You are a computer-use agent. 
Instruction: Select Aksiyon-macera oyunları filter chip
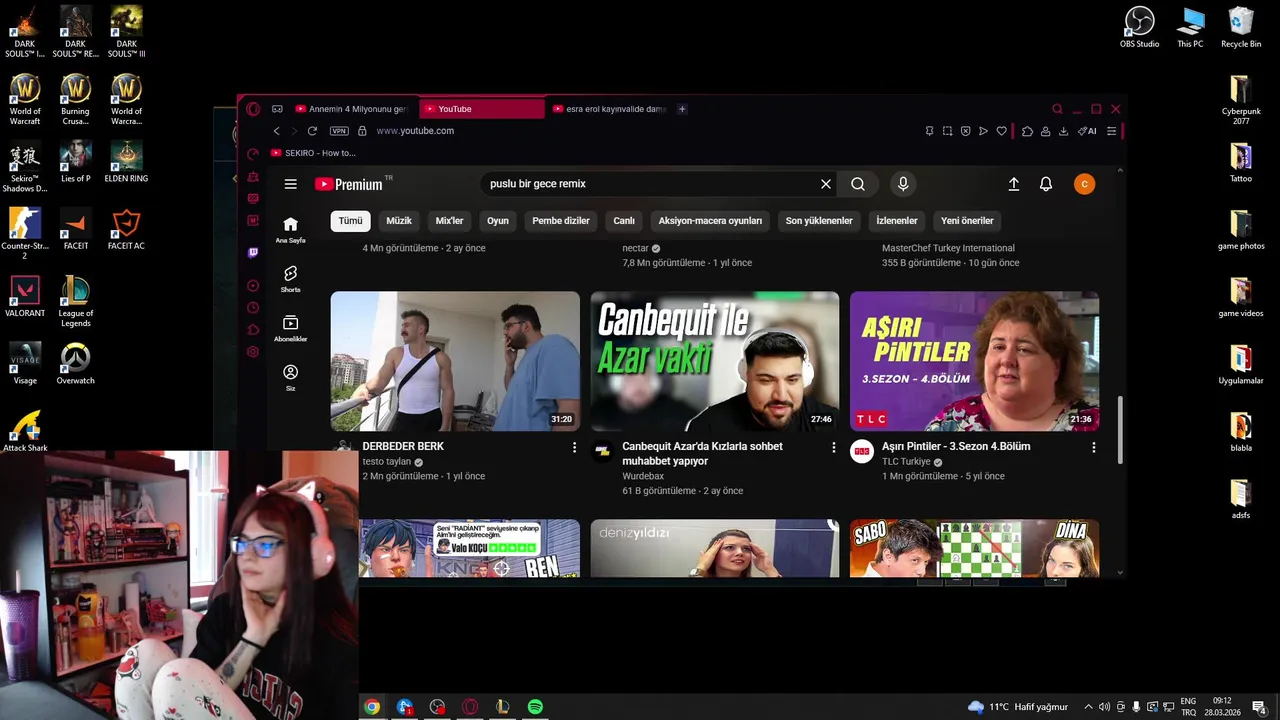click(710, 221)
